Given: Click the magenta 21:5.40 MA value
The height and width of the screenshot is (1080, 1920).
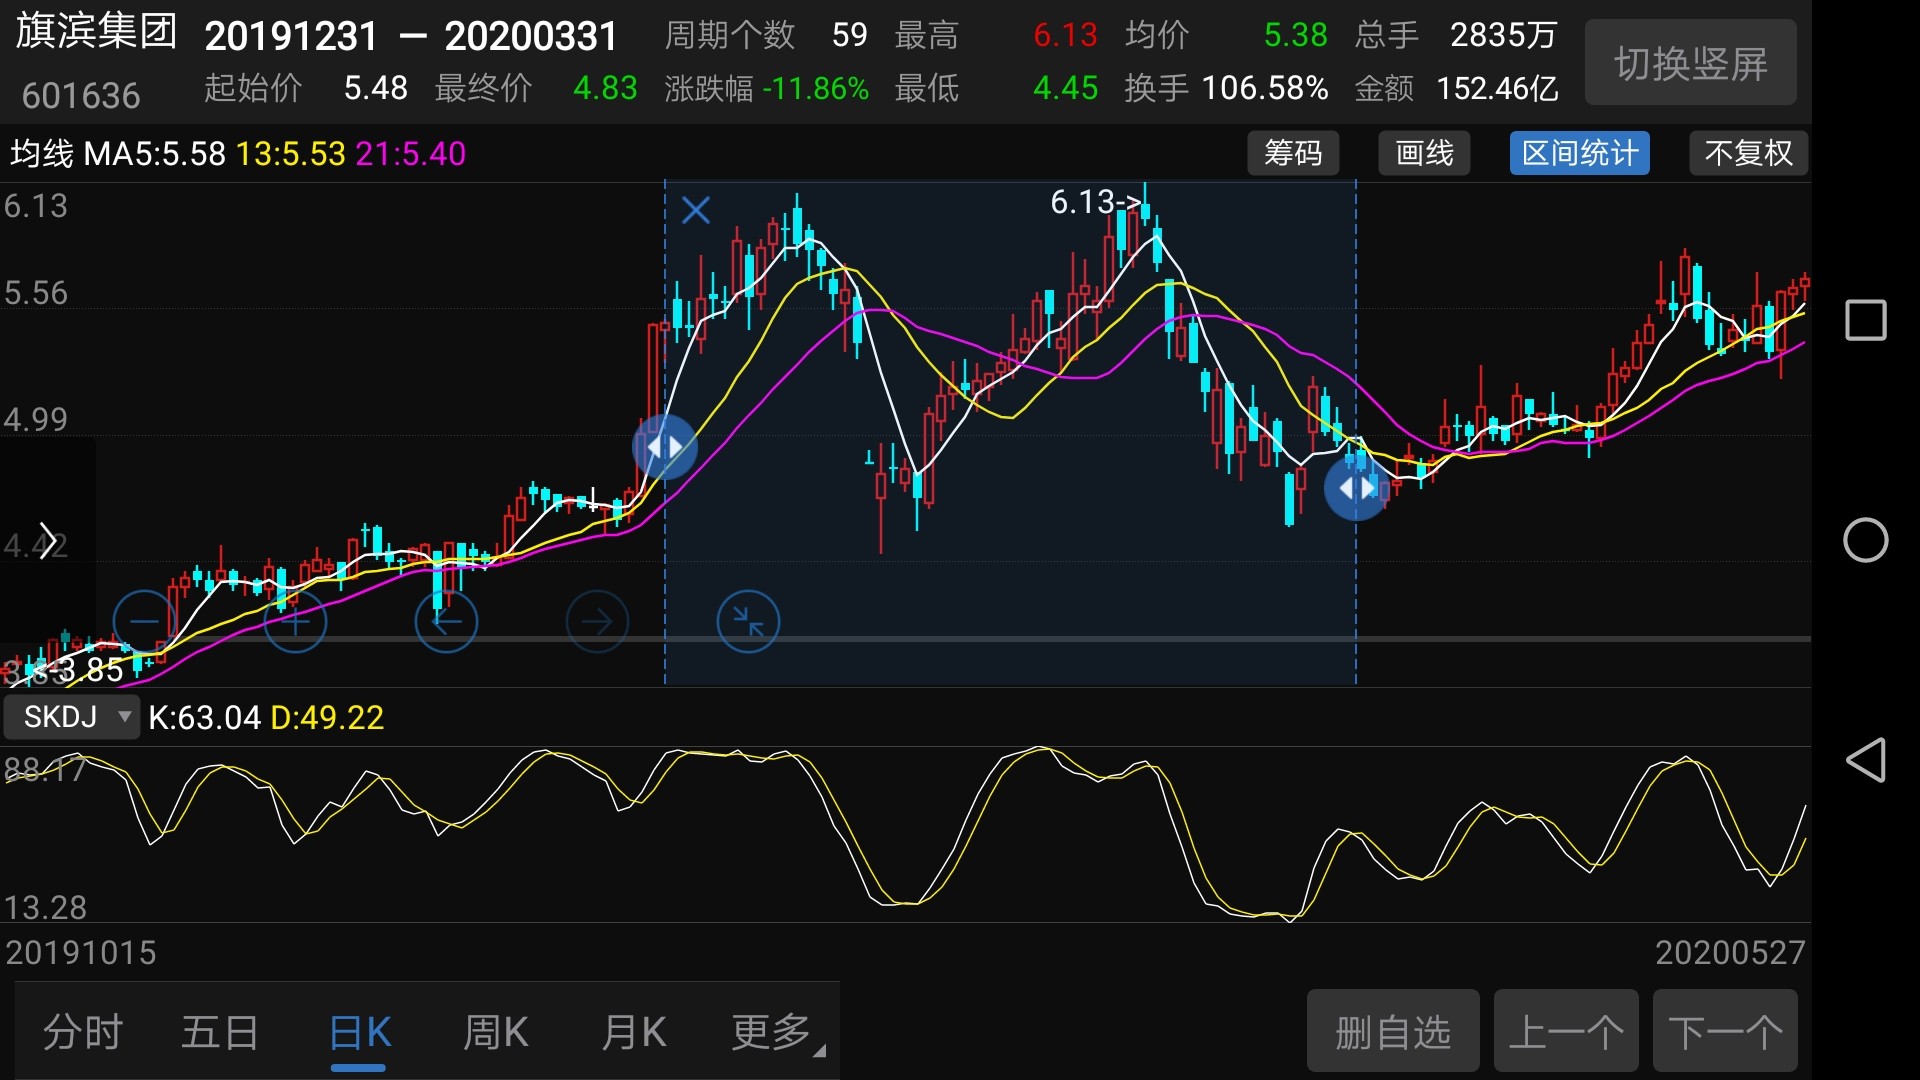Looking at the screenshot, I should pyautogui.click(x=411, y=154).
